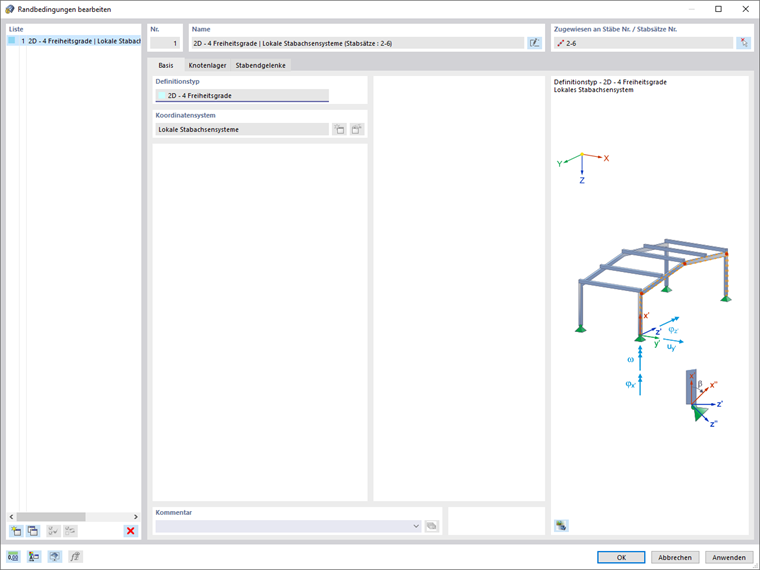
Task: Click the list scroll left arrow
Action: 12,517
